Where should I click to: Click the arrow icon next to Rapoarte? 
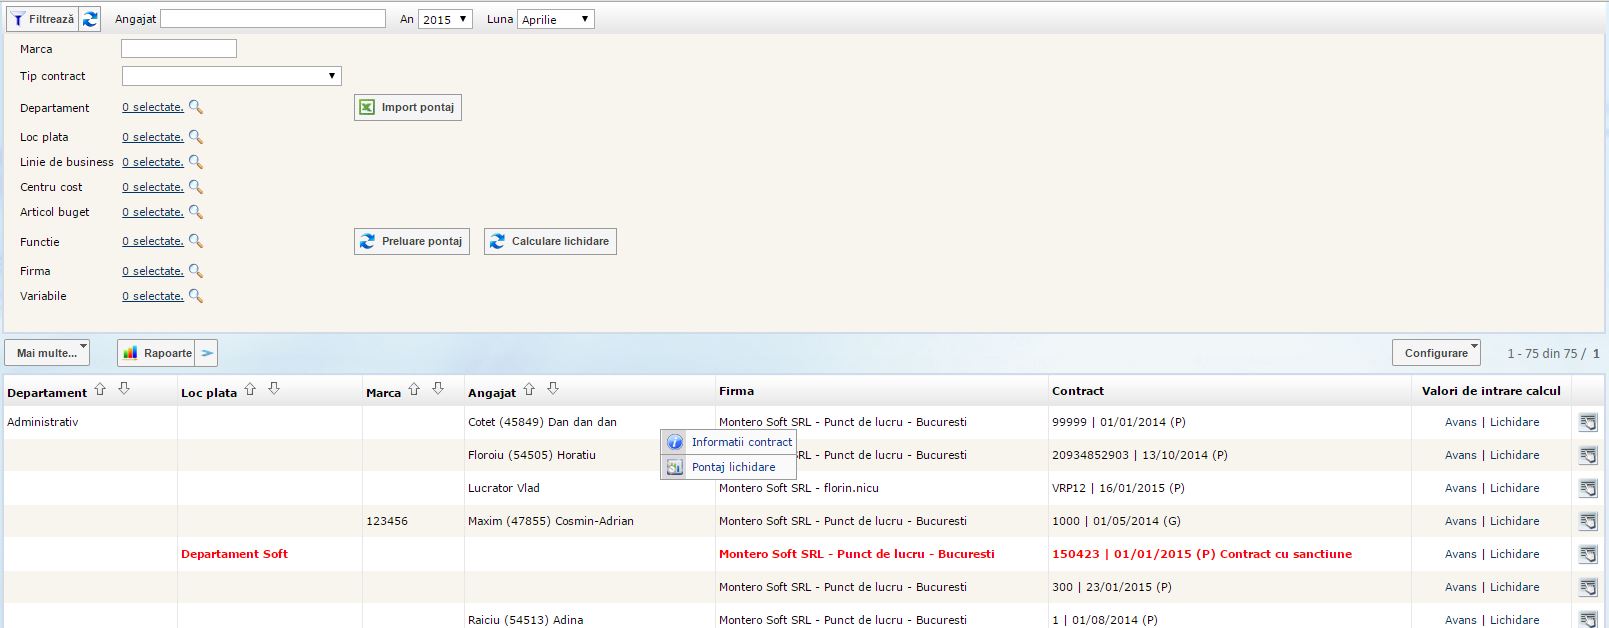[x=206, y=353]
